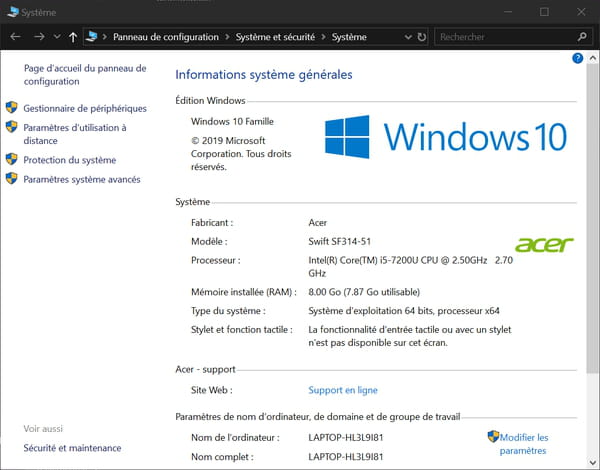Image resolution: width=600 pixels, height=470 pixels.
Task: Click the "8.00 Go (7.87 Go utilisable)" value
Action: point(364,292)
